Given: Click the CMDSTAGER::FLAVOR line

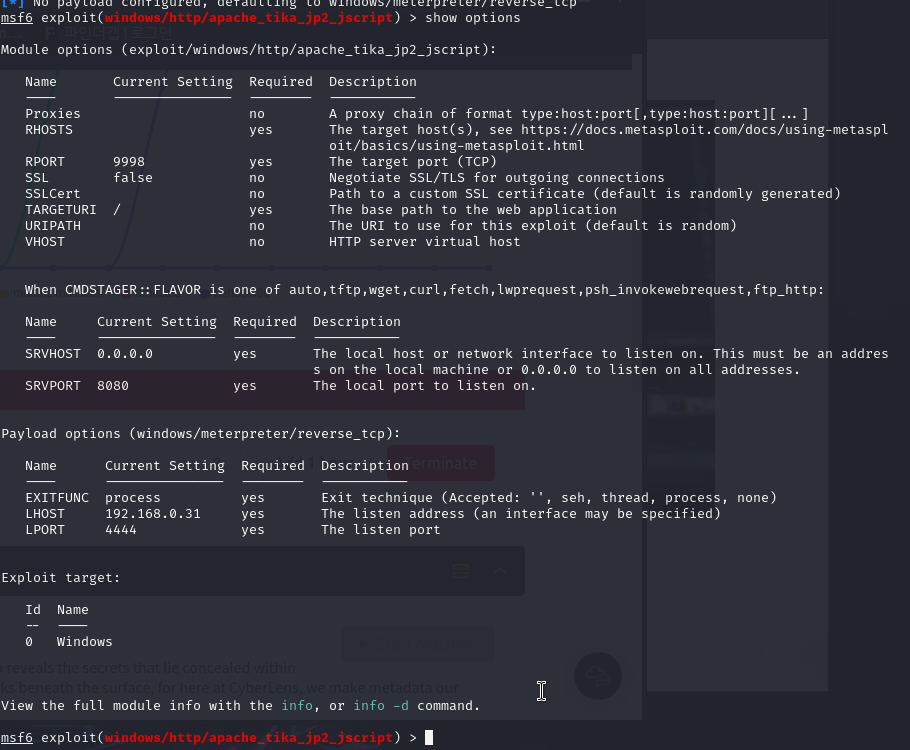Looking at the screenshot, I should pyautogui.click(x=424, y=290).
